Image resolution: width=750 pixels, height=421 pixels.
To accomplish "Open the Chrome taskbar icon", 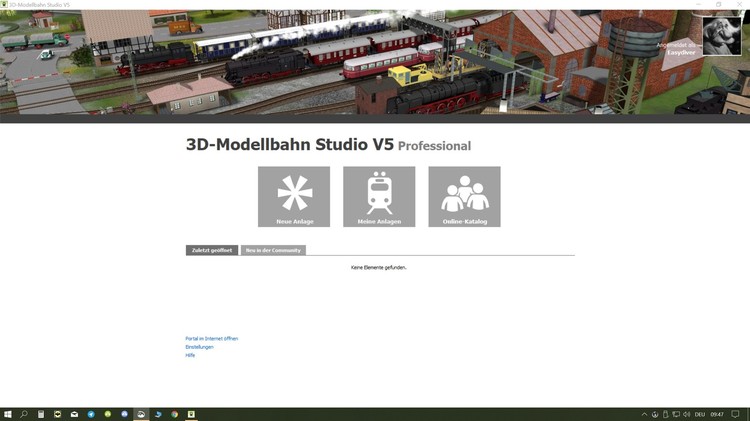I will [175, 414].
